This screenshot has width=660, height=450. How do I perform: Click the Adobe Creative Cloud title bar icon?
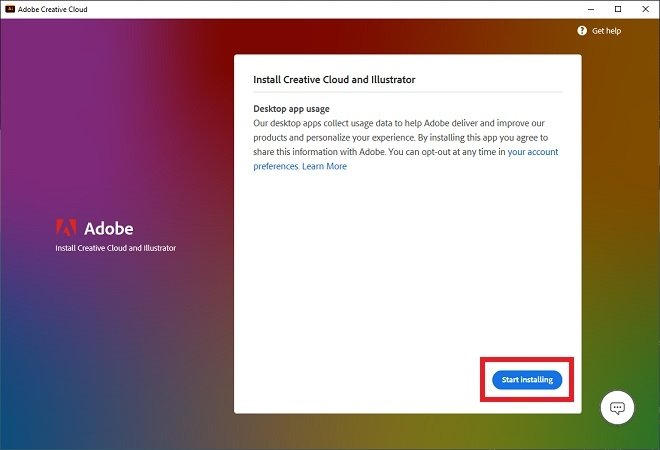(10, 9)
